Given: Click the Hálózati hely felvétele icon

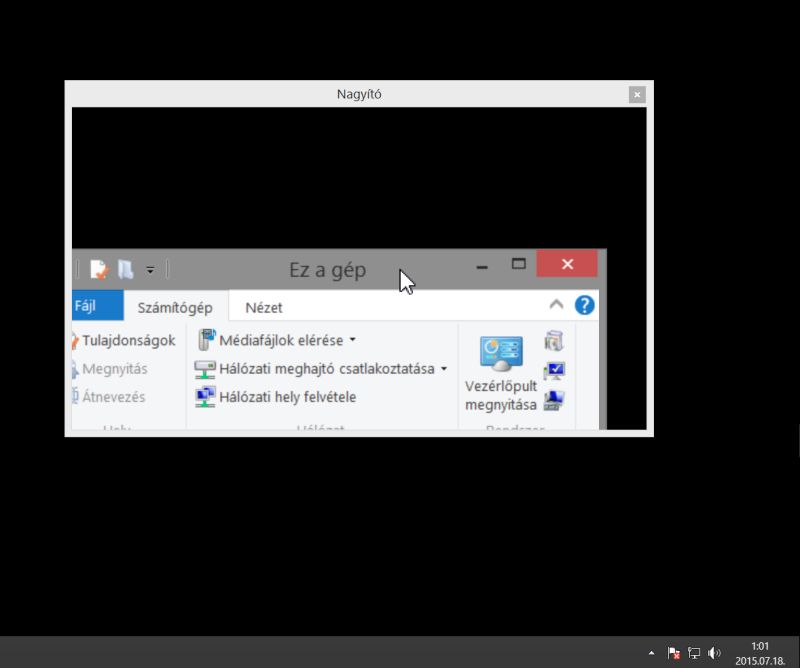Looking at the screenshot, I should click(204, 396).
